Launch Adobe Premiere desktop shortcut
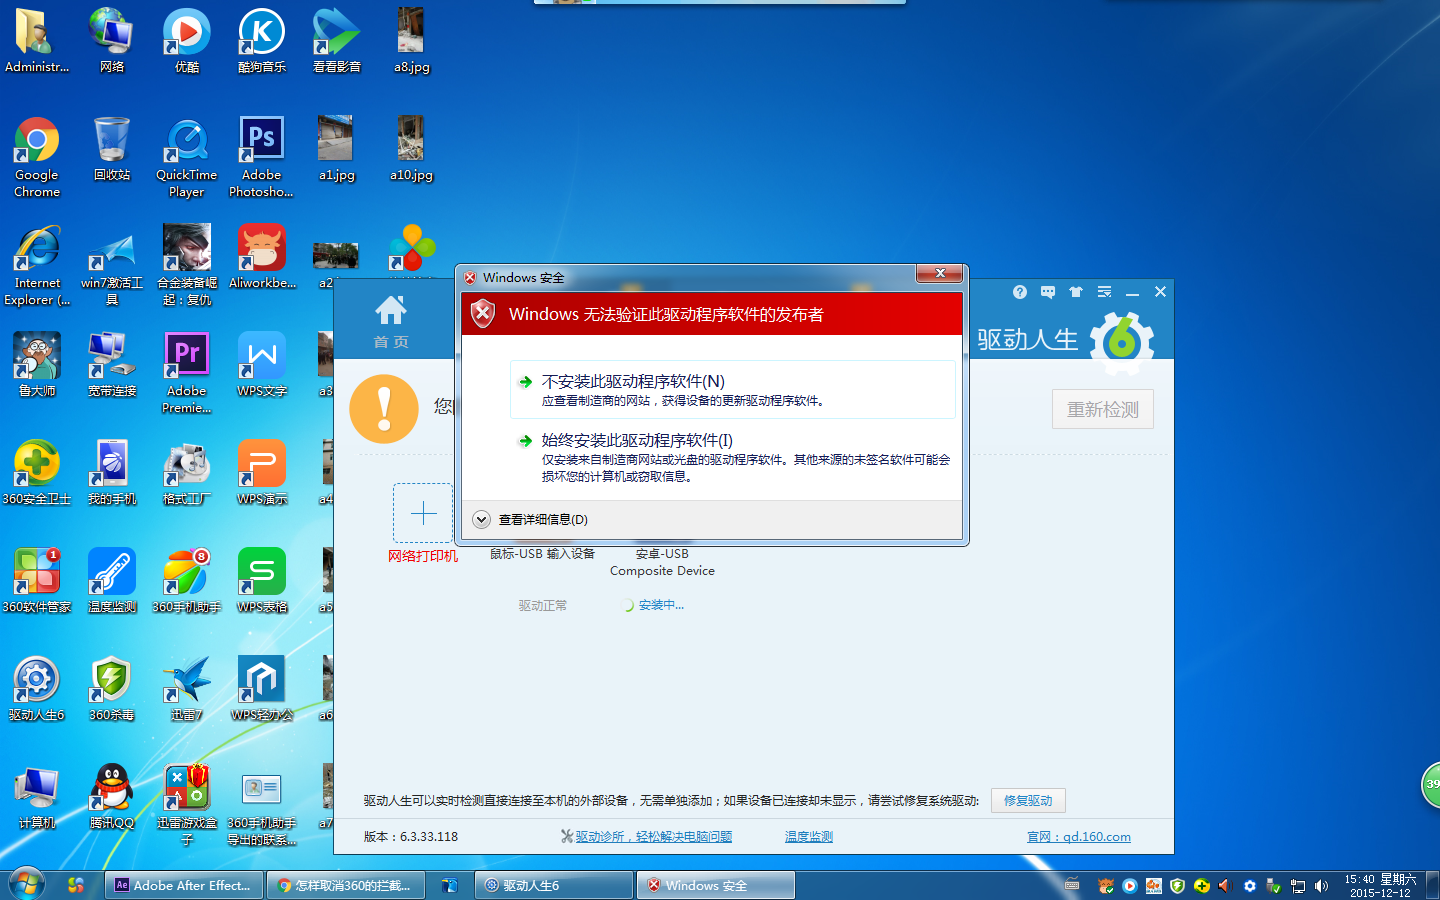The width and height of the screenshot is (1440, 900). [187, 373]
